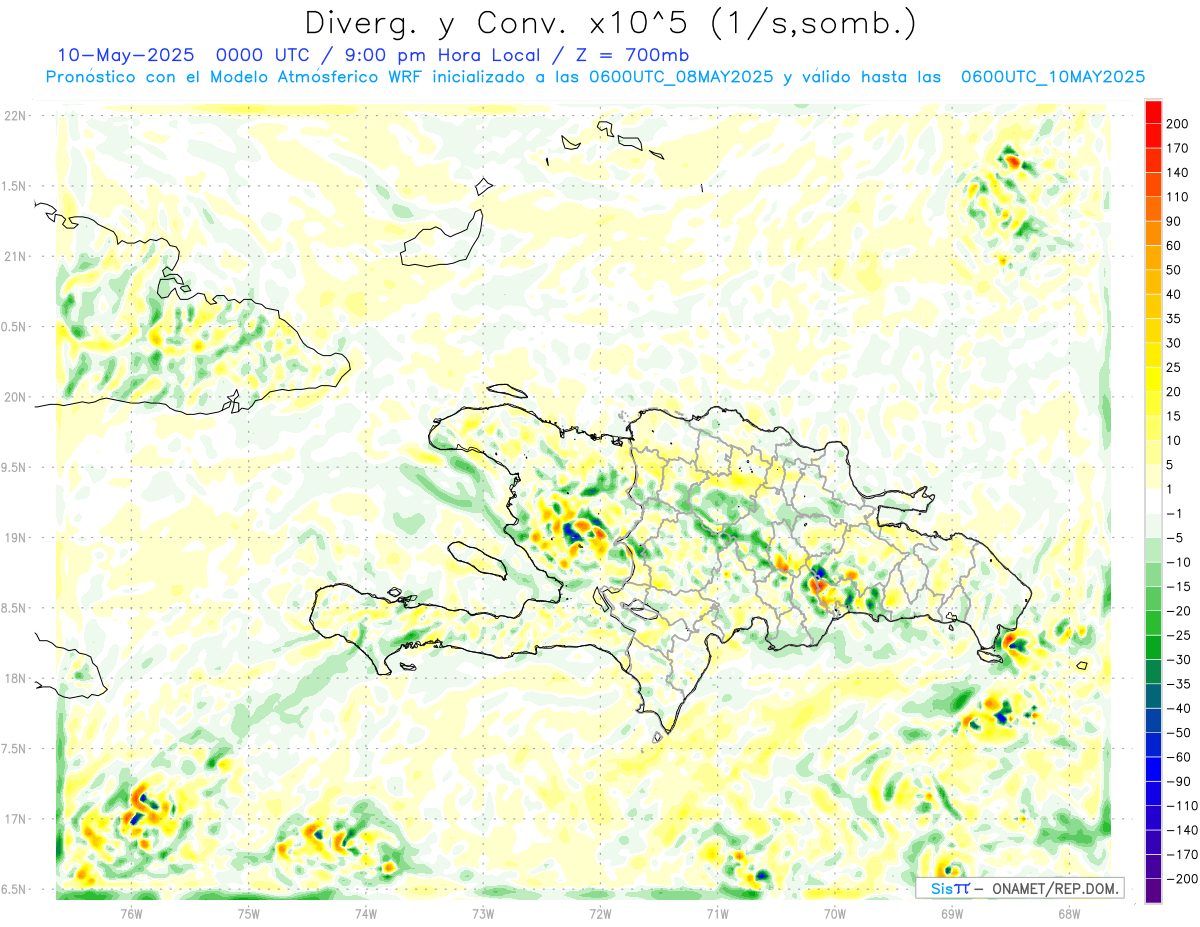Select the color scale value -1
The height and width of the screenshot is (927, 1200).
click(x=1174, y=514)
